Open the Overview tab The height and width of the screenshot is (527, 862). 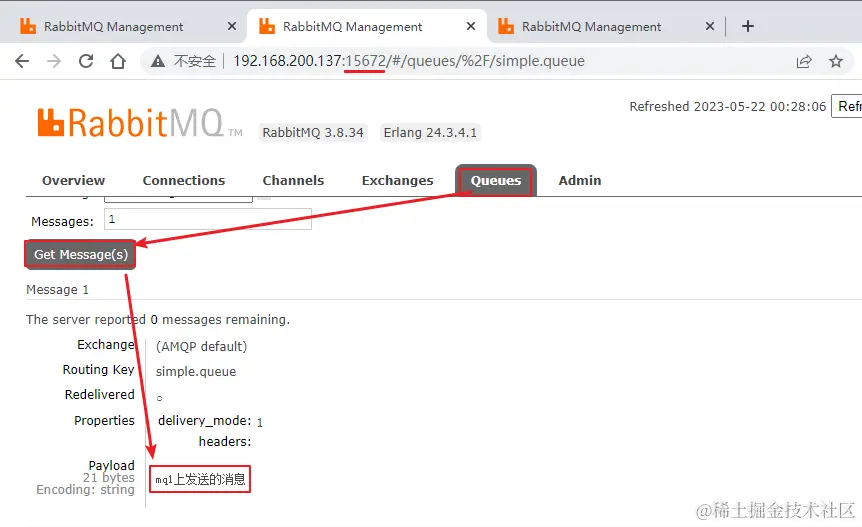pyautogui.click(x=73, y=180)
